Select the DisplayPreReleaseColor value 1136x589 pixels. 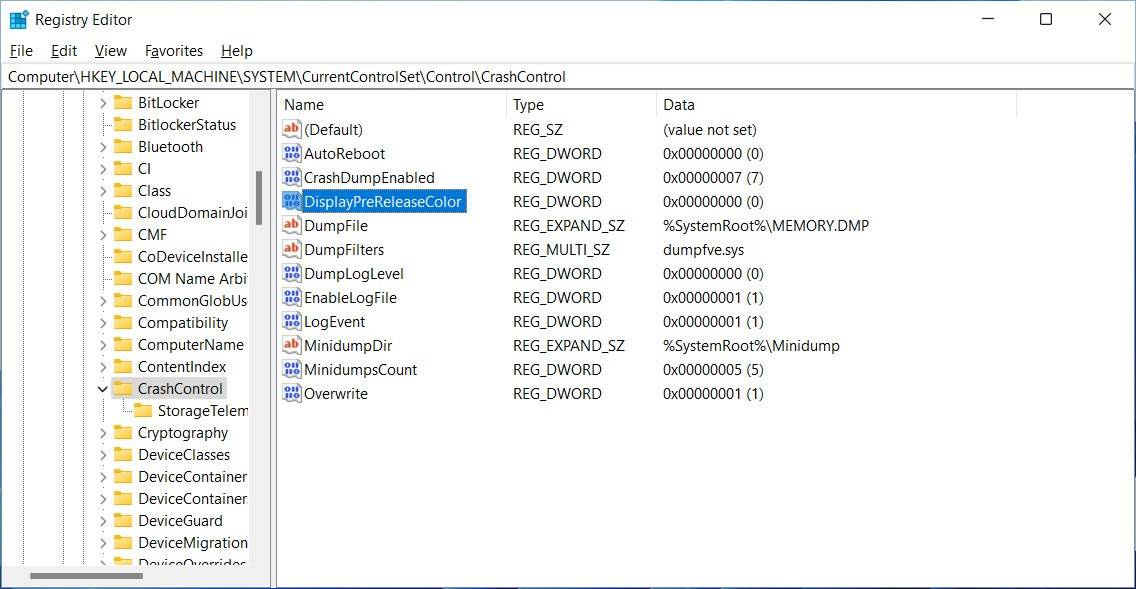pos(383,201)
